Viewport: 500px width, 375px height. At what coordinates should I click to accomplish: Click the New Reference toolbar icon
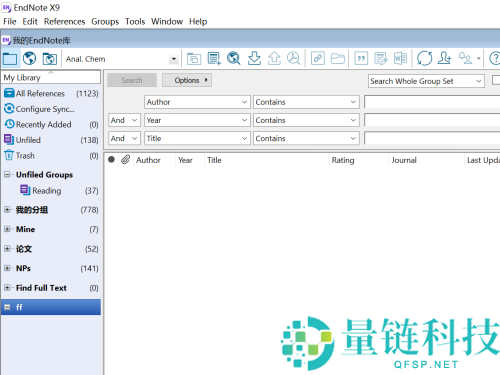click(x=214, y=59)
